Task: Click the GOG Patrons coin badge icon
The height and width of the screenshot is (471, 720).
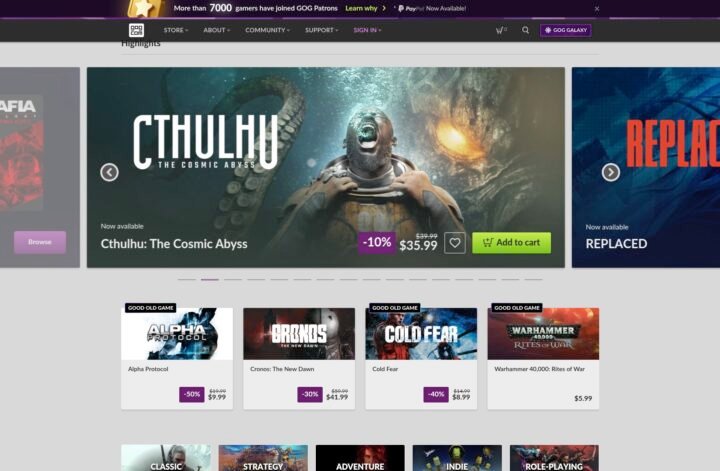Action: tap(147, 8)
